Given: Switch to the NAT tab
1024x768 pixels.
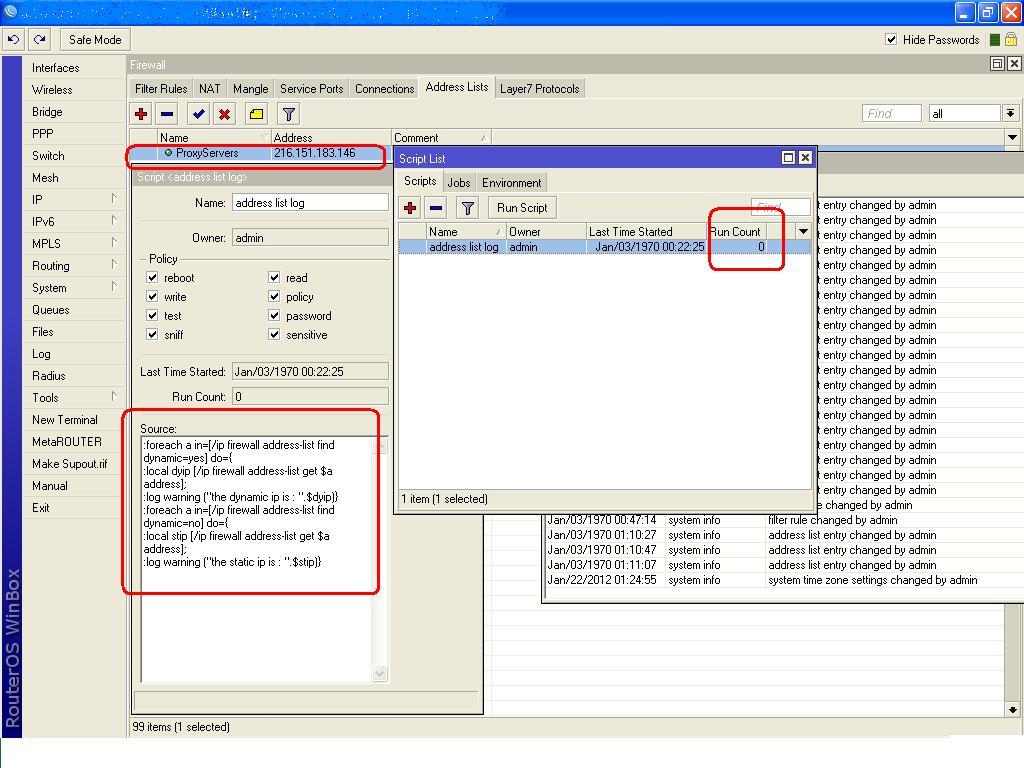Looking at the screenshot, I should [210, 89].
